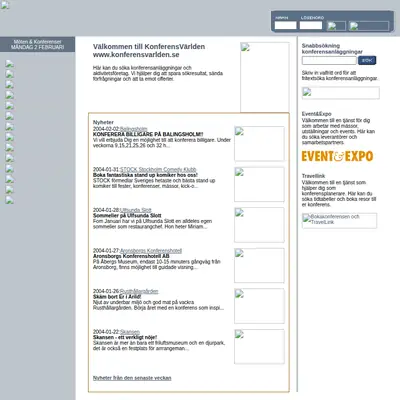This screenshot has height=400, width=400.
Task: Open the EVENT&EXPO logo
Action: (x=337, y=156)
